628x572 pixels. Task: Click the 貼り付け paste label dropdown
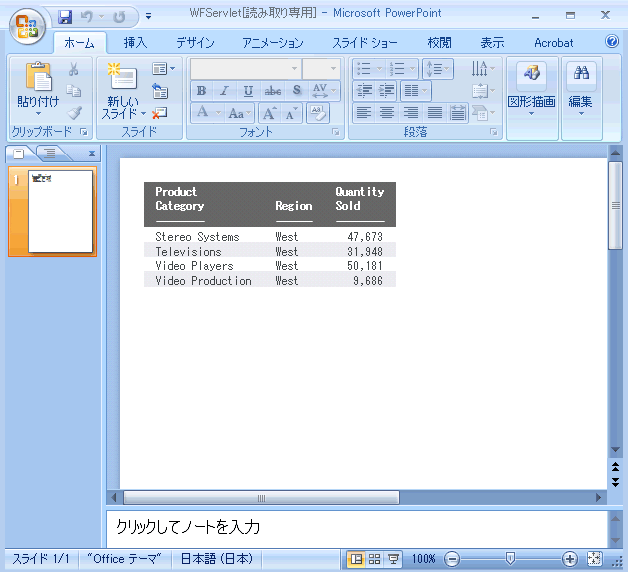pyautogui.click(x=38, y=105)
